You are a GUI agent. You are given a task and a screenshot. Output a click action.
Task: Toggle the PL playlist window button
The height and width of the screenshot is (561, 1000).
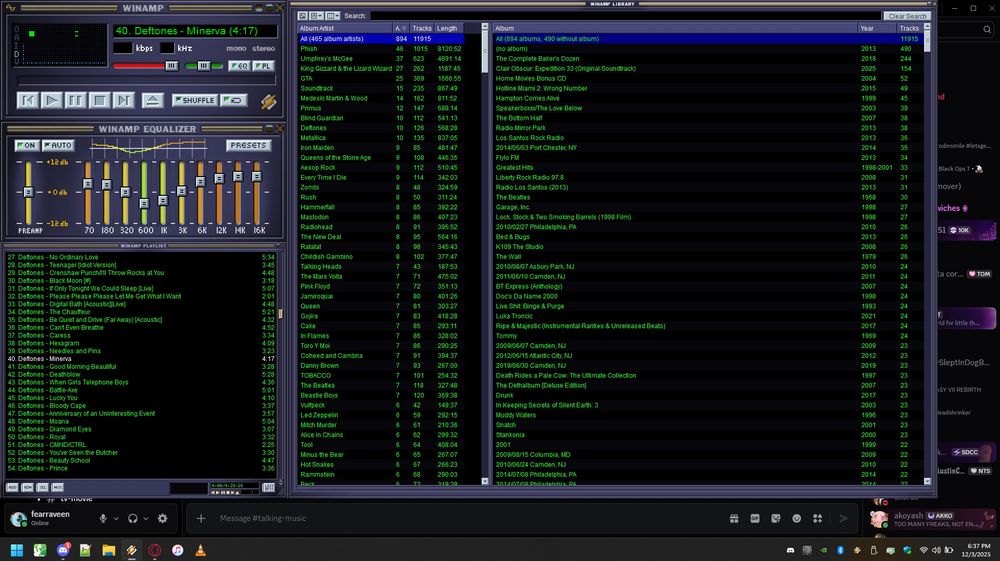click(x=263, y=66)
